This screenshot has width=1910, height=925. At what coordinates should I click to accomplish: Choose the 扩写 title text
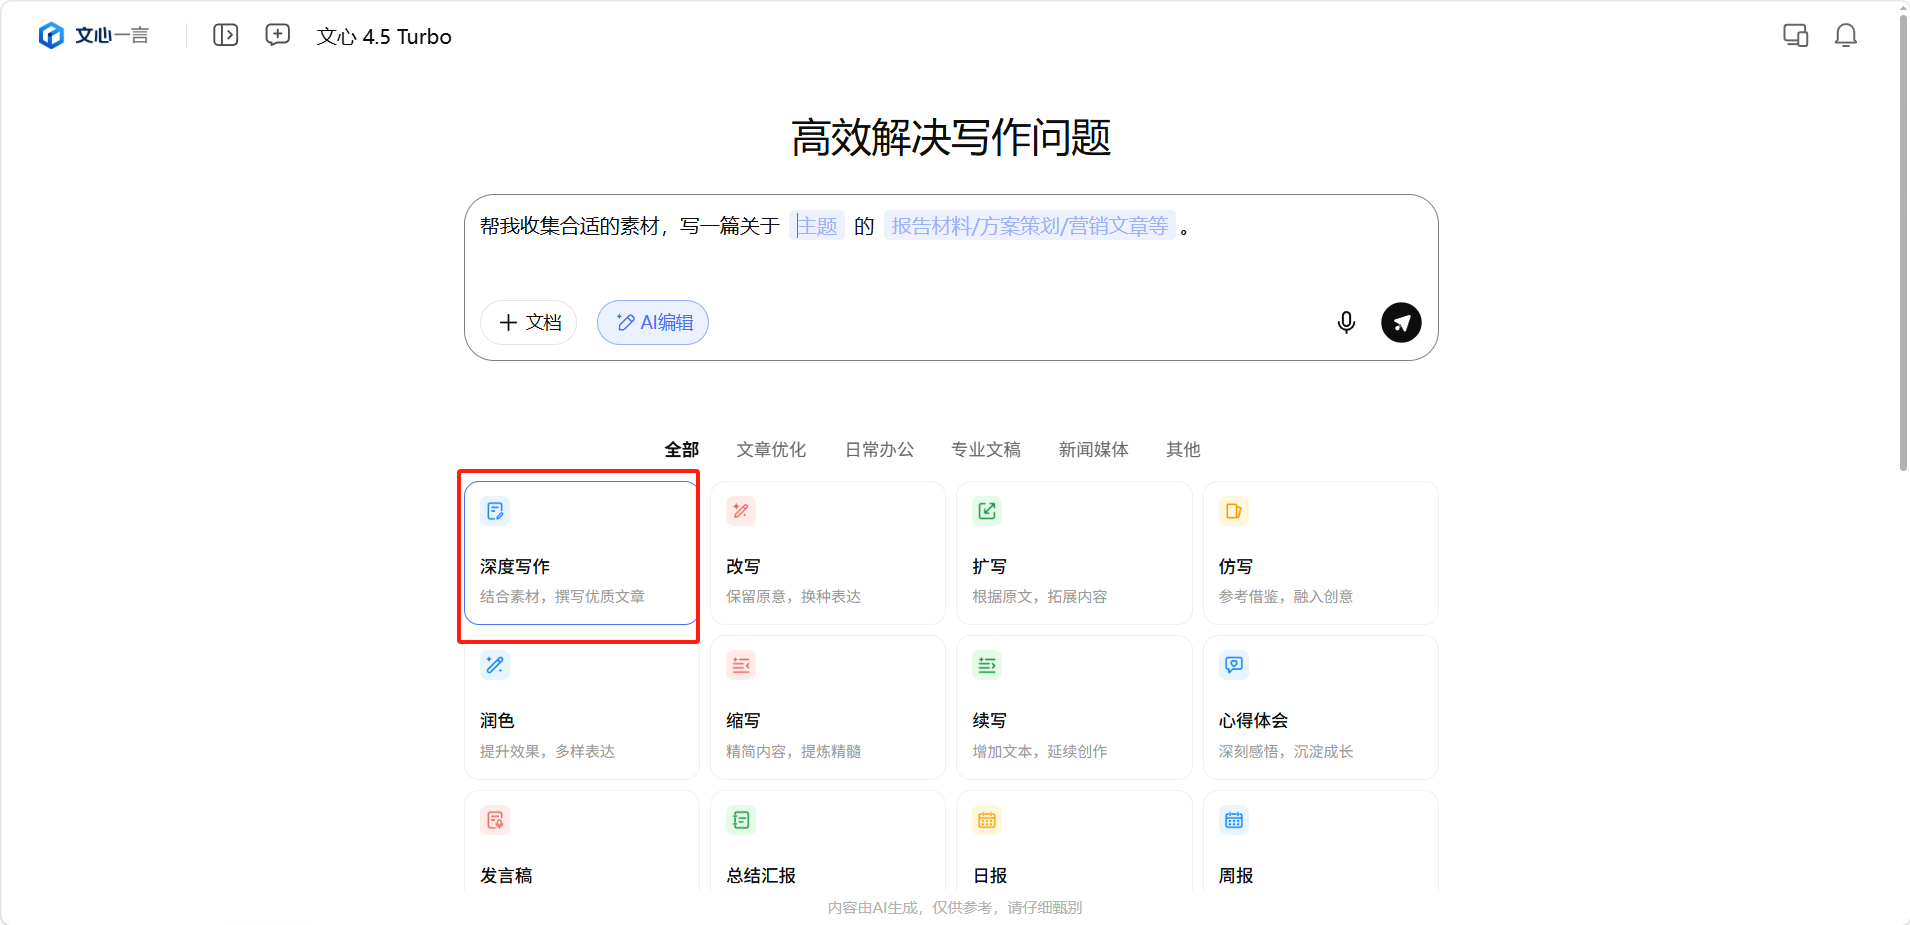coord(989,566)
